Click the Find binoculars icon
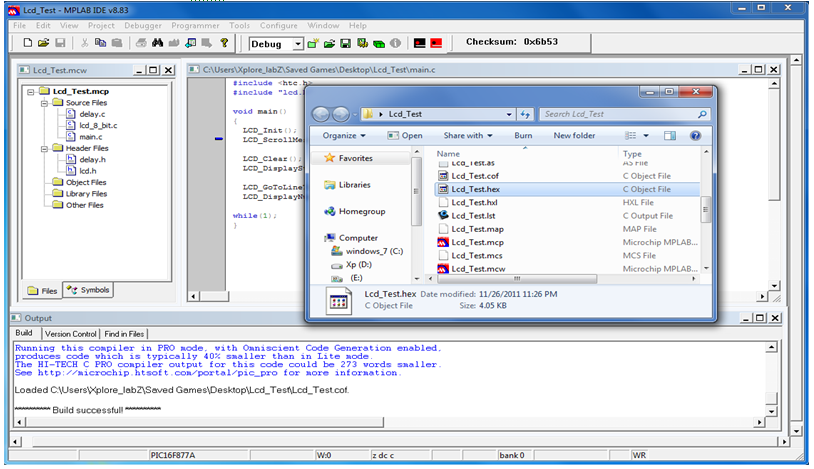814x469 pixels. pos(157,43)
